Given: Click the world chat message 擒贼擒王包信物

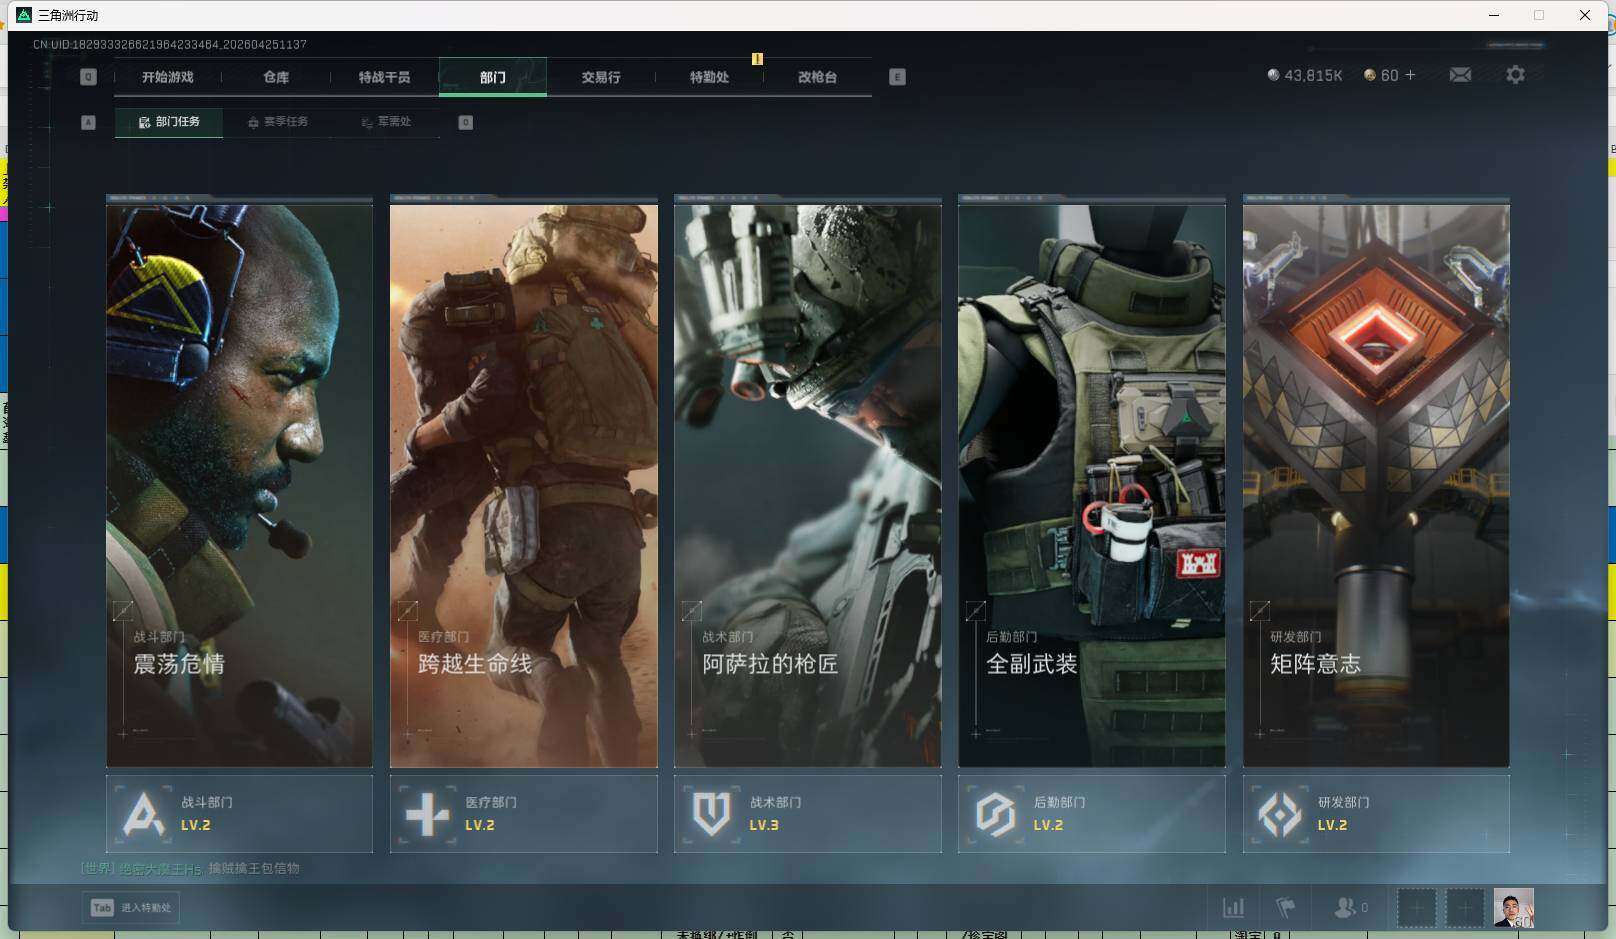Looking at the screenshot, I should pyautogui.click(x=254, y=868).
